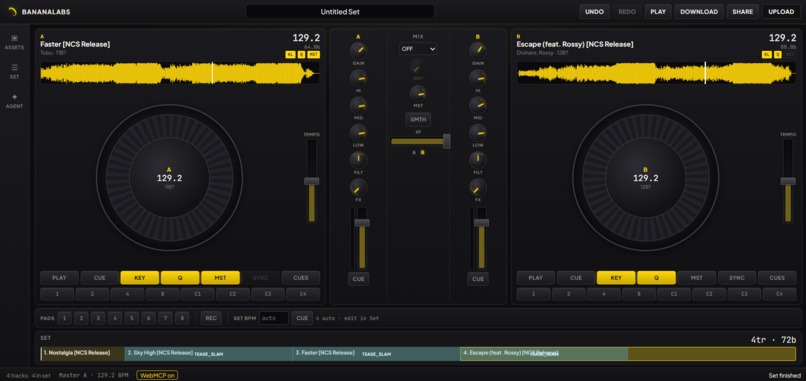Screen dimensions: 806x381
Task: Adjust deck A LOW knob
Action: pyautogui.click(x=358, y=133)
